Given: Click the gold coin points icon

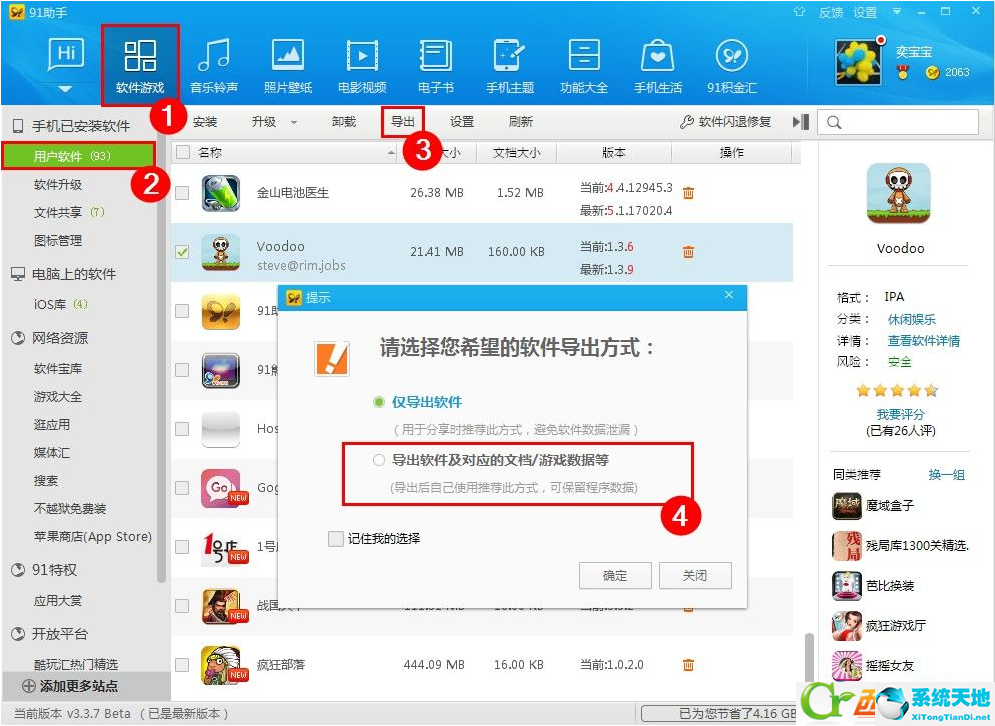Looking at the screenshot, I should (932, 72).
